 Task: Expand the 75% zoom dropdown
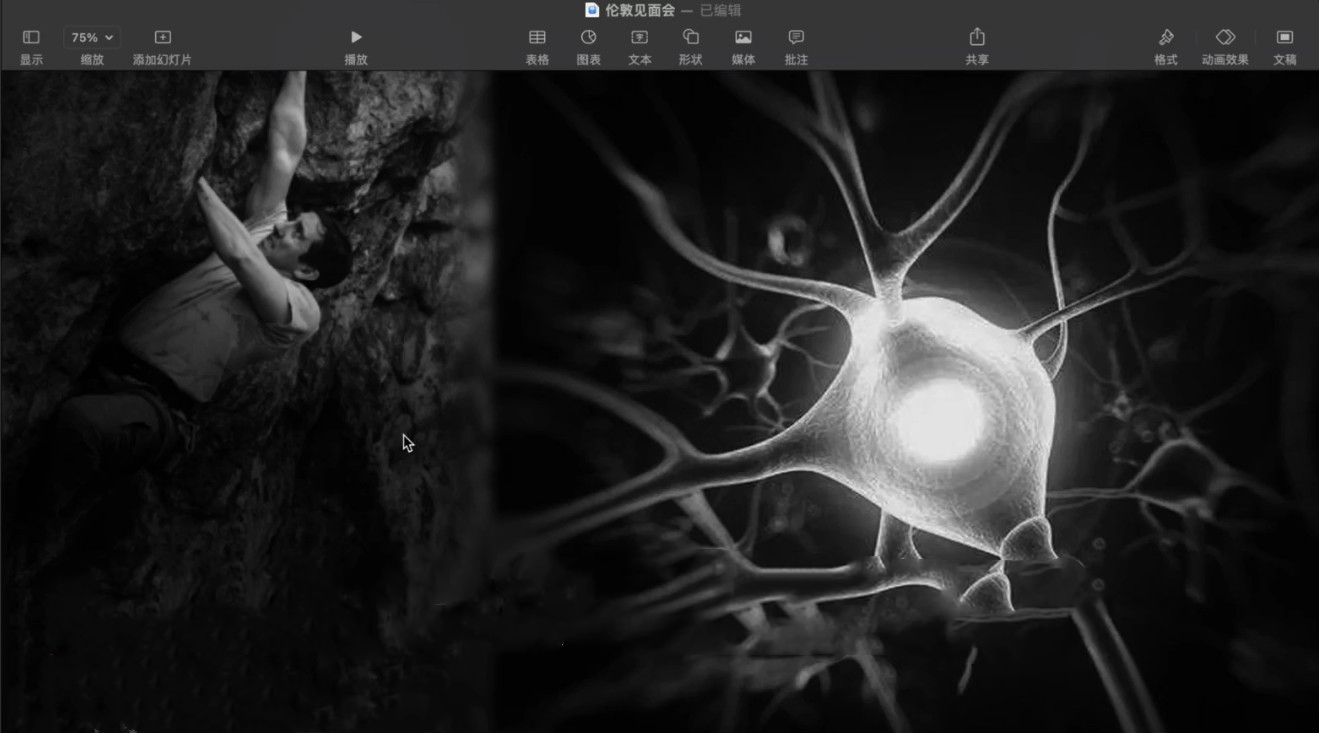[92, 38]
